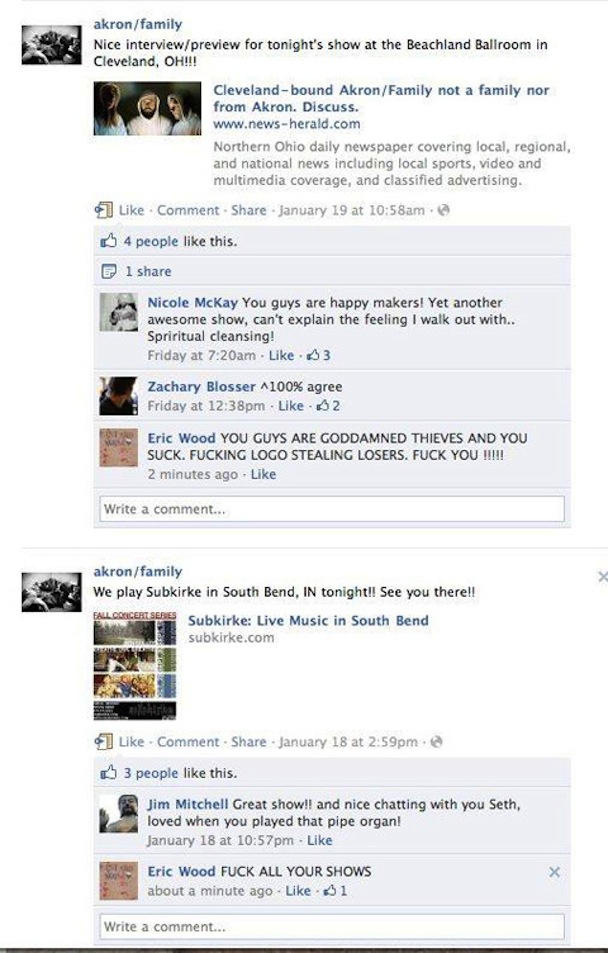Share the January 19 interview post
The width and height of the screenshot is (608, 953).
(x=249, y=210)
